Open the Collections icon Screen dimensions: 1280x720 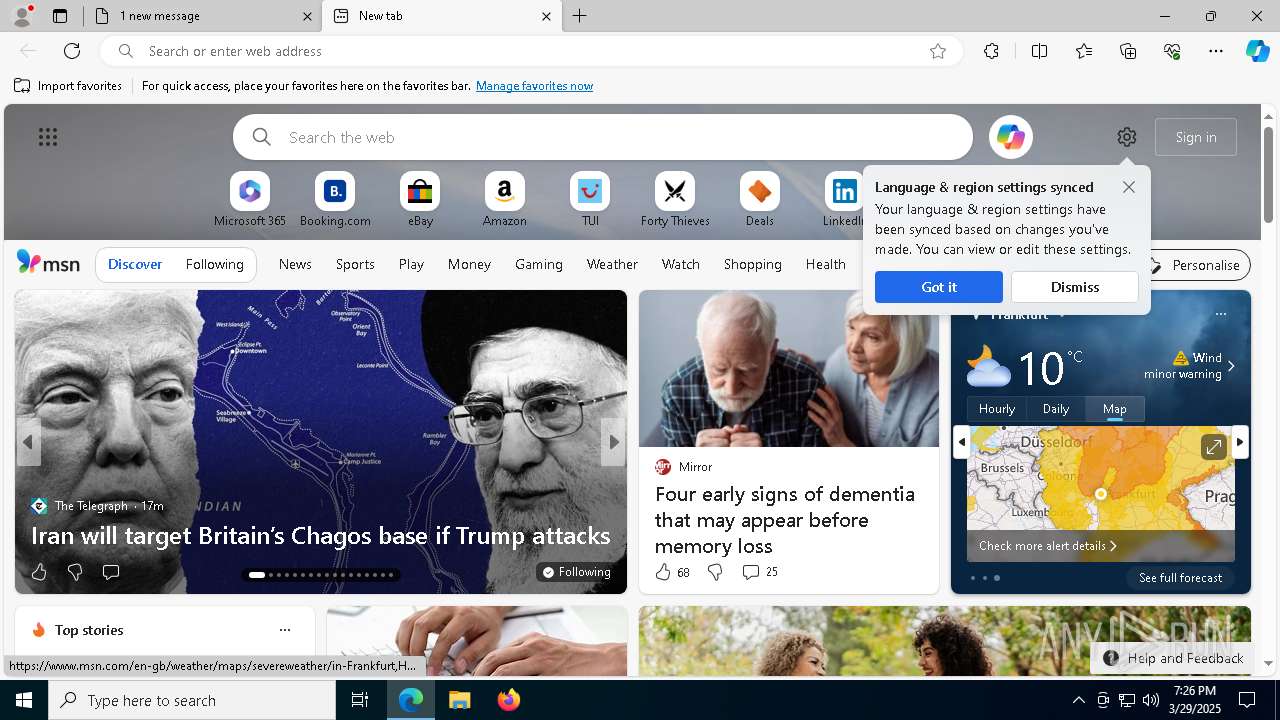point(1128,51)
